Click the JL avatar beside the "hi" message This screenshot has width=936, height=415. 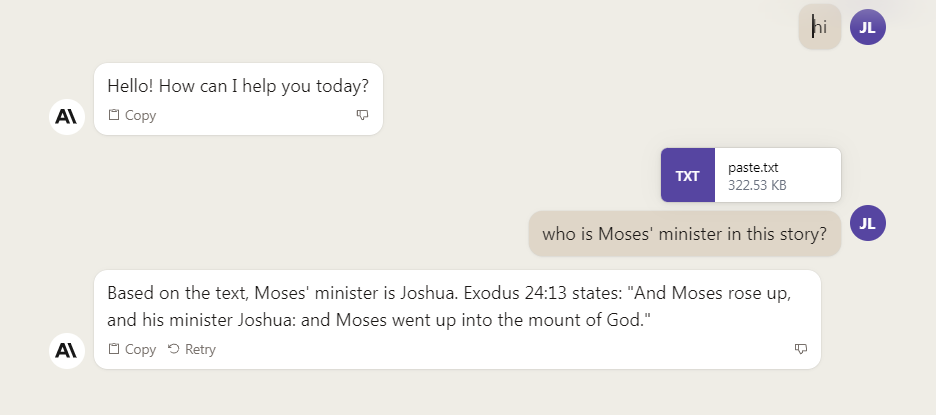867,27
